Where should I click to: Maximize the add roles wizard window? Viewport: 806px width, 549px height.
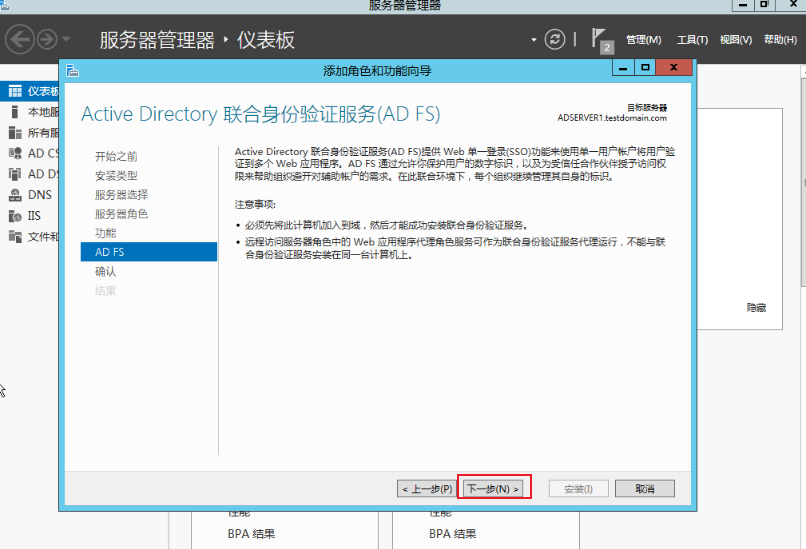point(645,68)
